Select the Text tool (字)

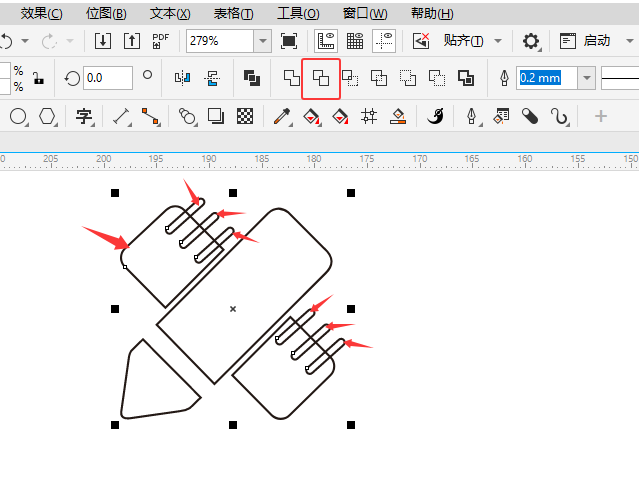click(x=84, y=117)
